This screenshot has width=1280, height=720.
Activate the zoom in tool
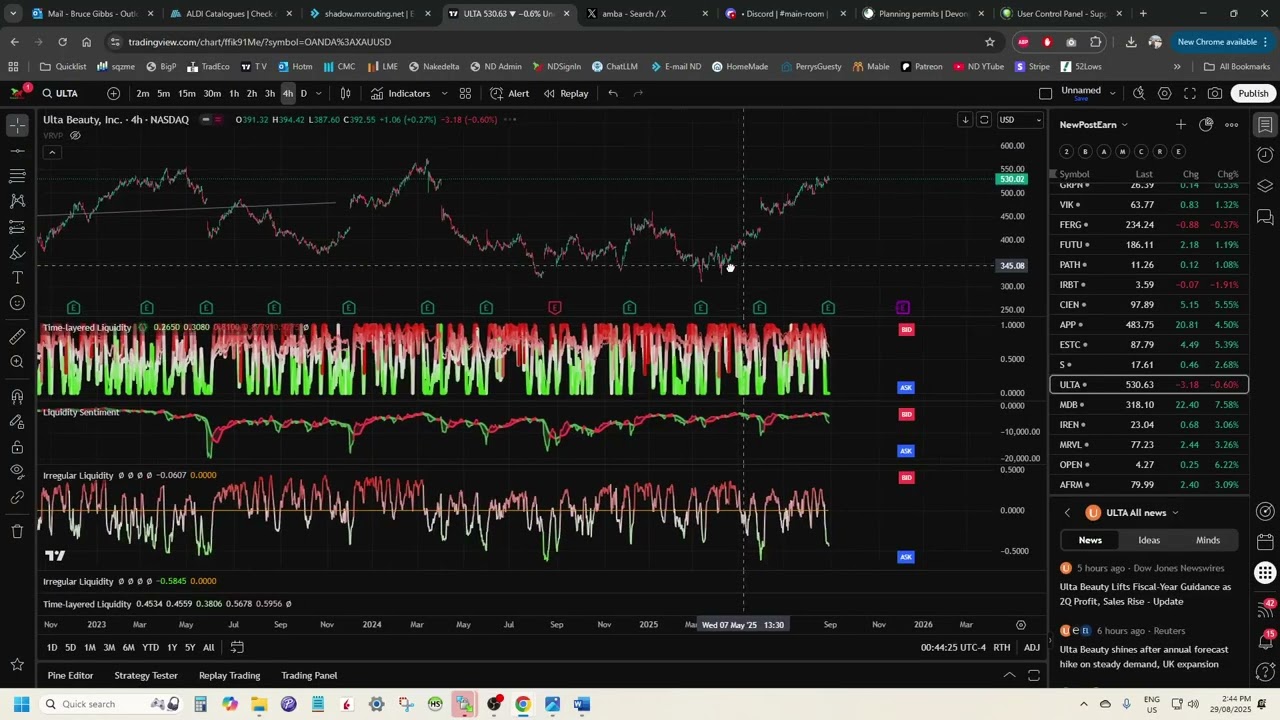coord(17,362)
